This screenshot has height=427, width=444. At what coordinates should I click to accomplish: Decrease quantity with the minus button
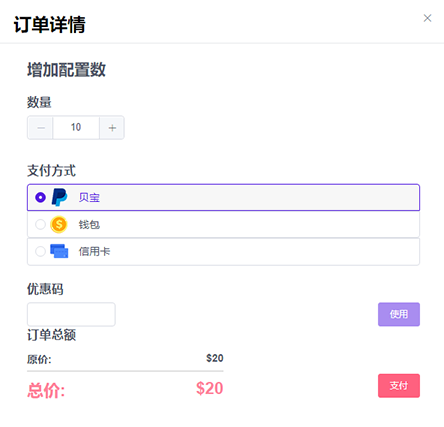[x=41, y=128]
